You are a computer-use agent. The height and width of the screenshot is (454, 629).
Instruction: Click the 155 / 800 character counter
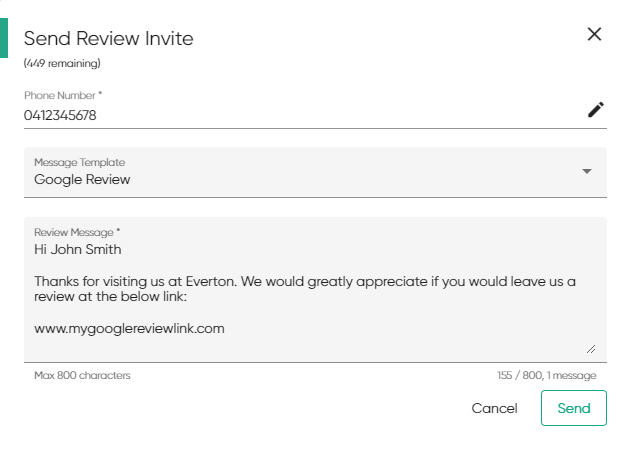[x=546, y=375]
